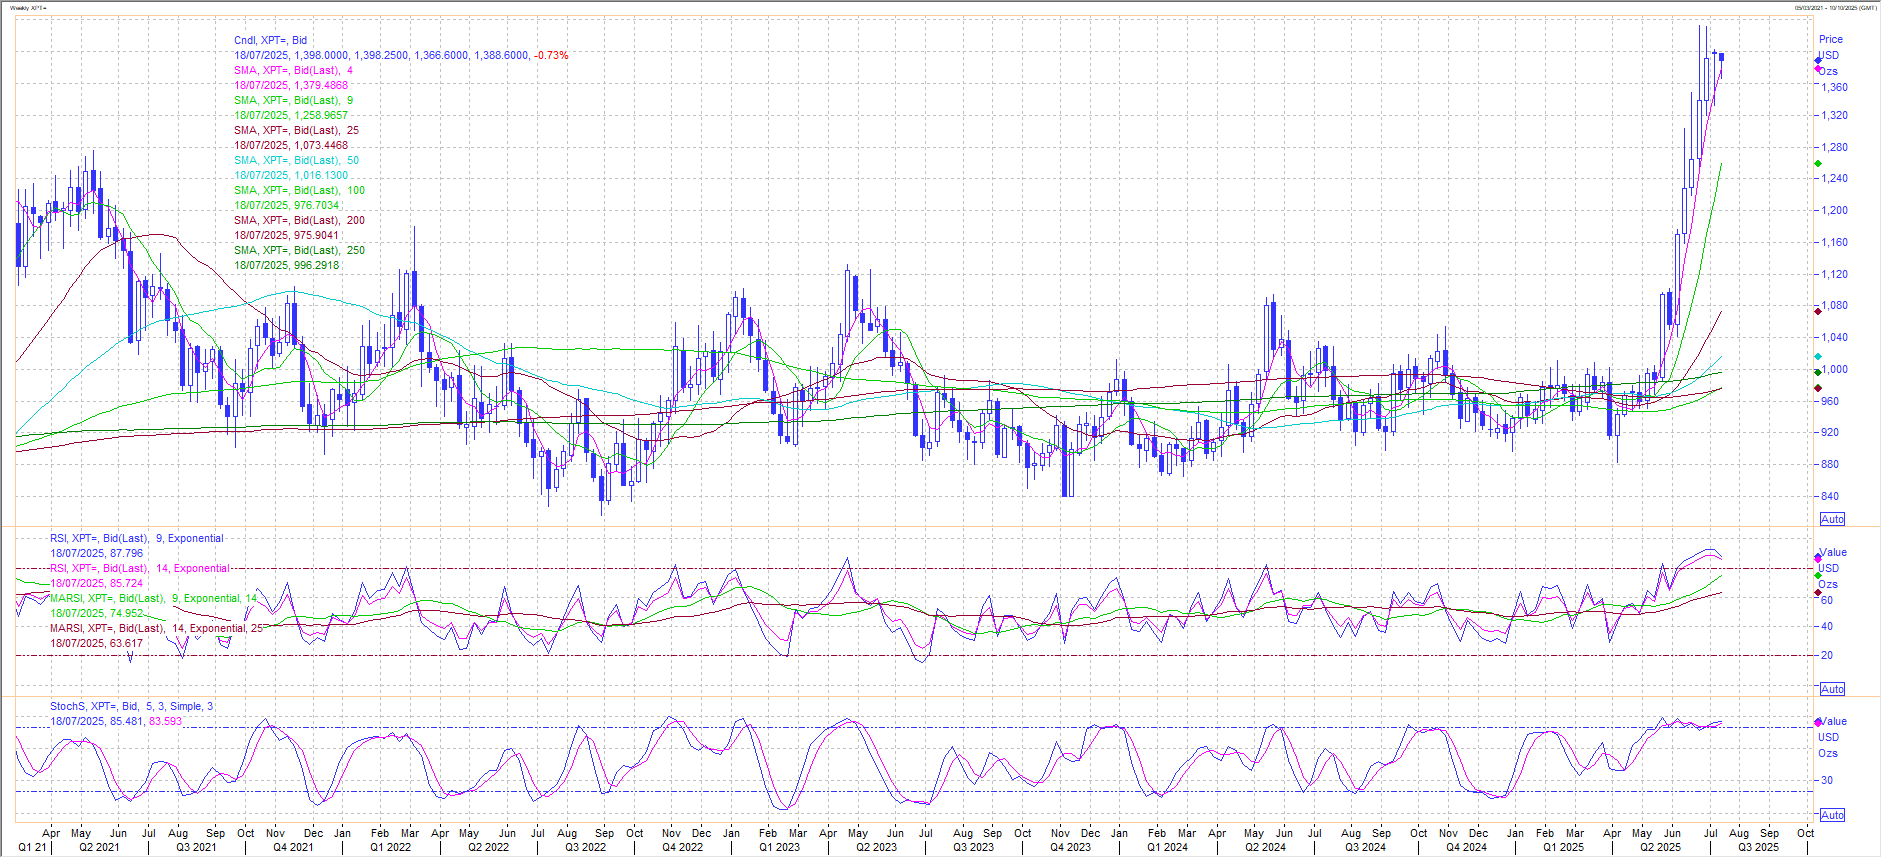Screen dimensions: 1882x858
Task: Click the 'RSI, XPT=, Bid(Last), 9, Exponential' legend
Action: [x=137, y=539]
